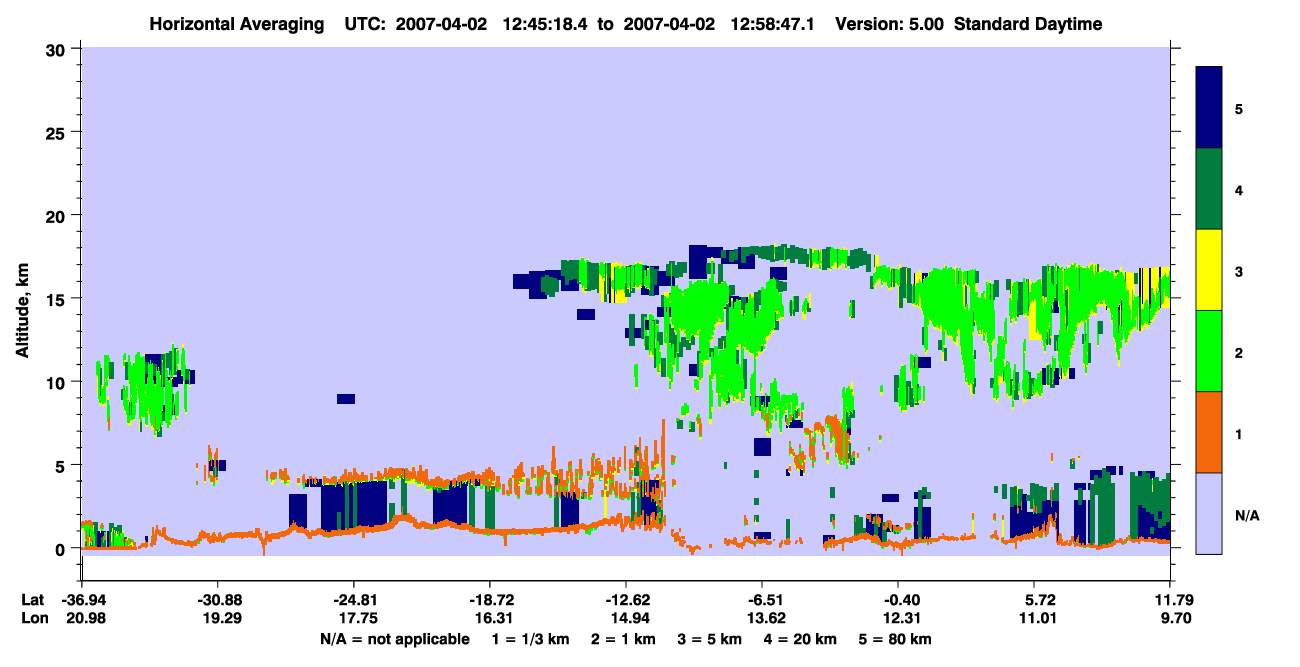Click the latitude value -36.94
This screenshot has height=667, width=1300.
[82, 600]
